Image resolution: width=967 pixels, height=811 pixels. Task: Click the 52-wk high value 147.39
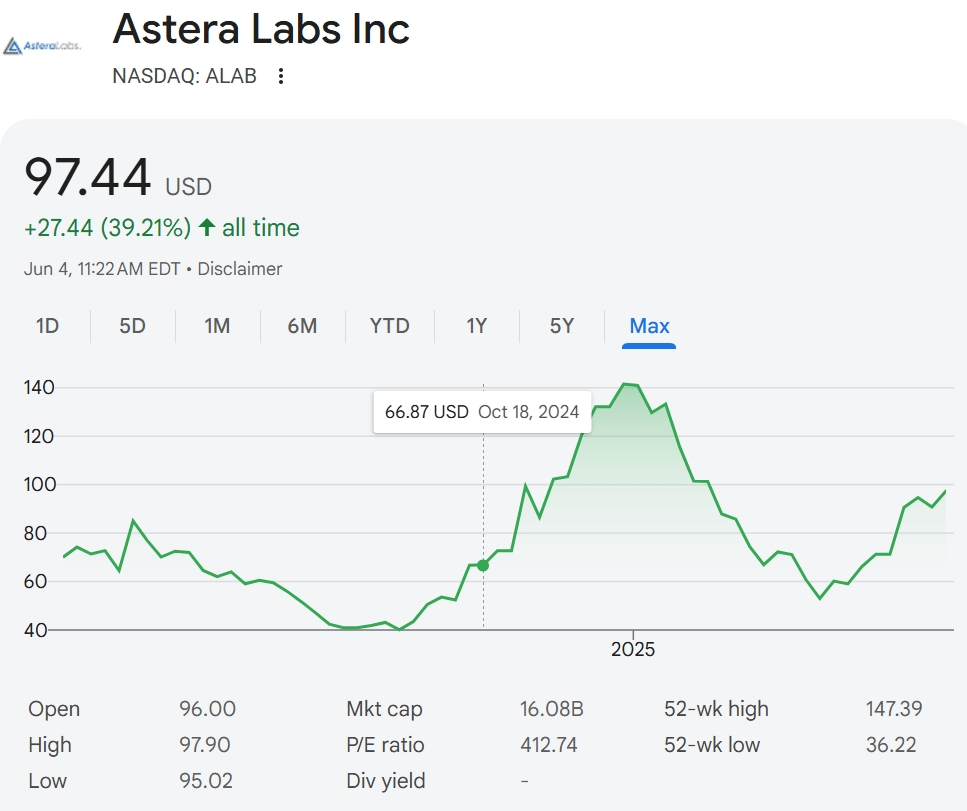point(893,709)
